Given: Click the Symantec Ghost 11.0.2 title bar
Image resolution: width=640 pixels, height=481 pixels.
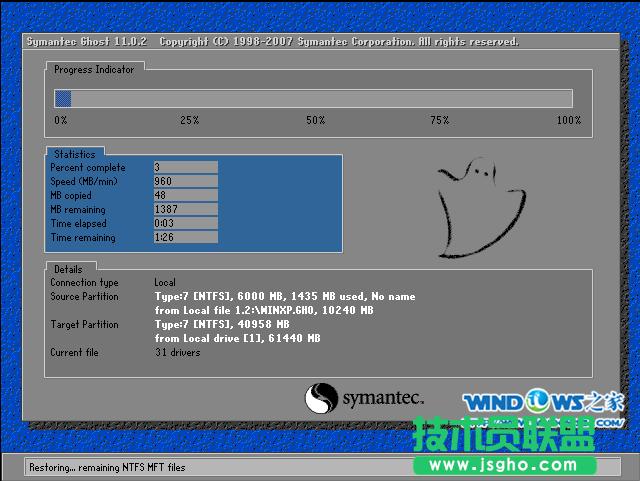Looking at the screenshot, I should point(270,42).
